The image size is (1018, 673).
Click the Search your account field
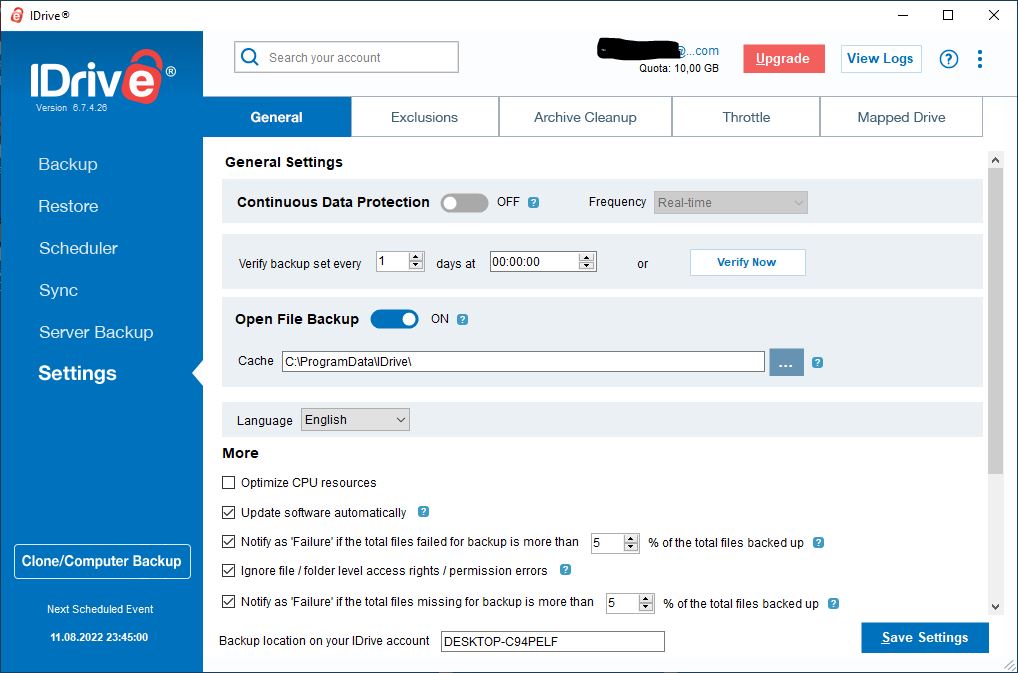pos(347,57)
